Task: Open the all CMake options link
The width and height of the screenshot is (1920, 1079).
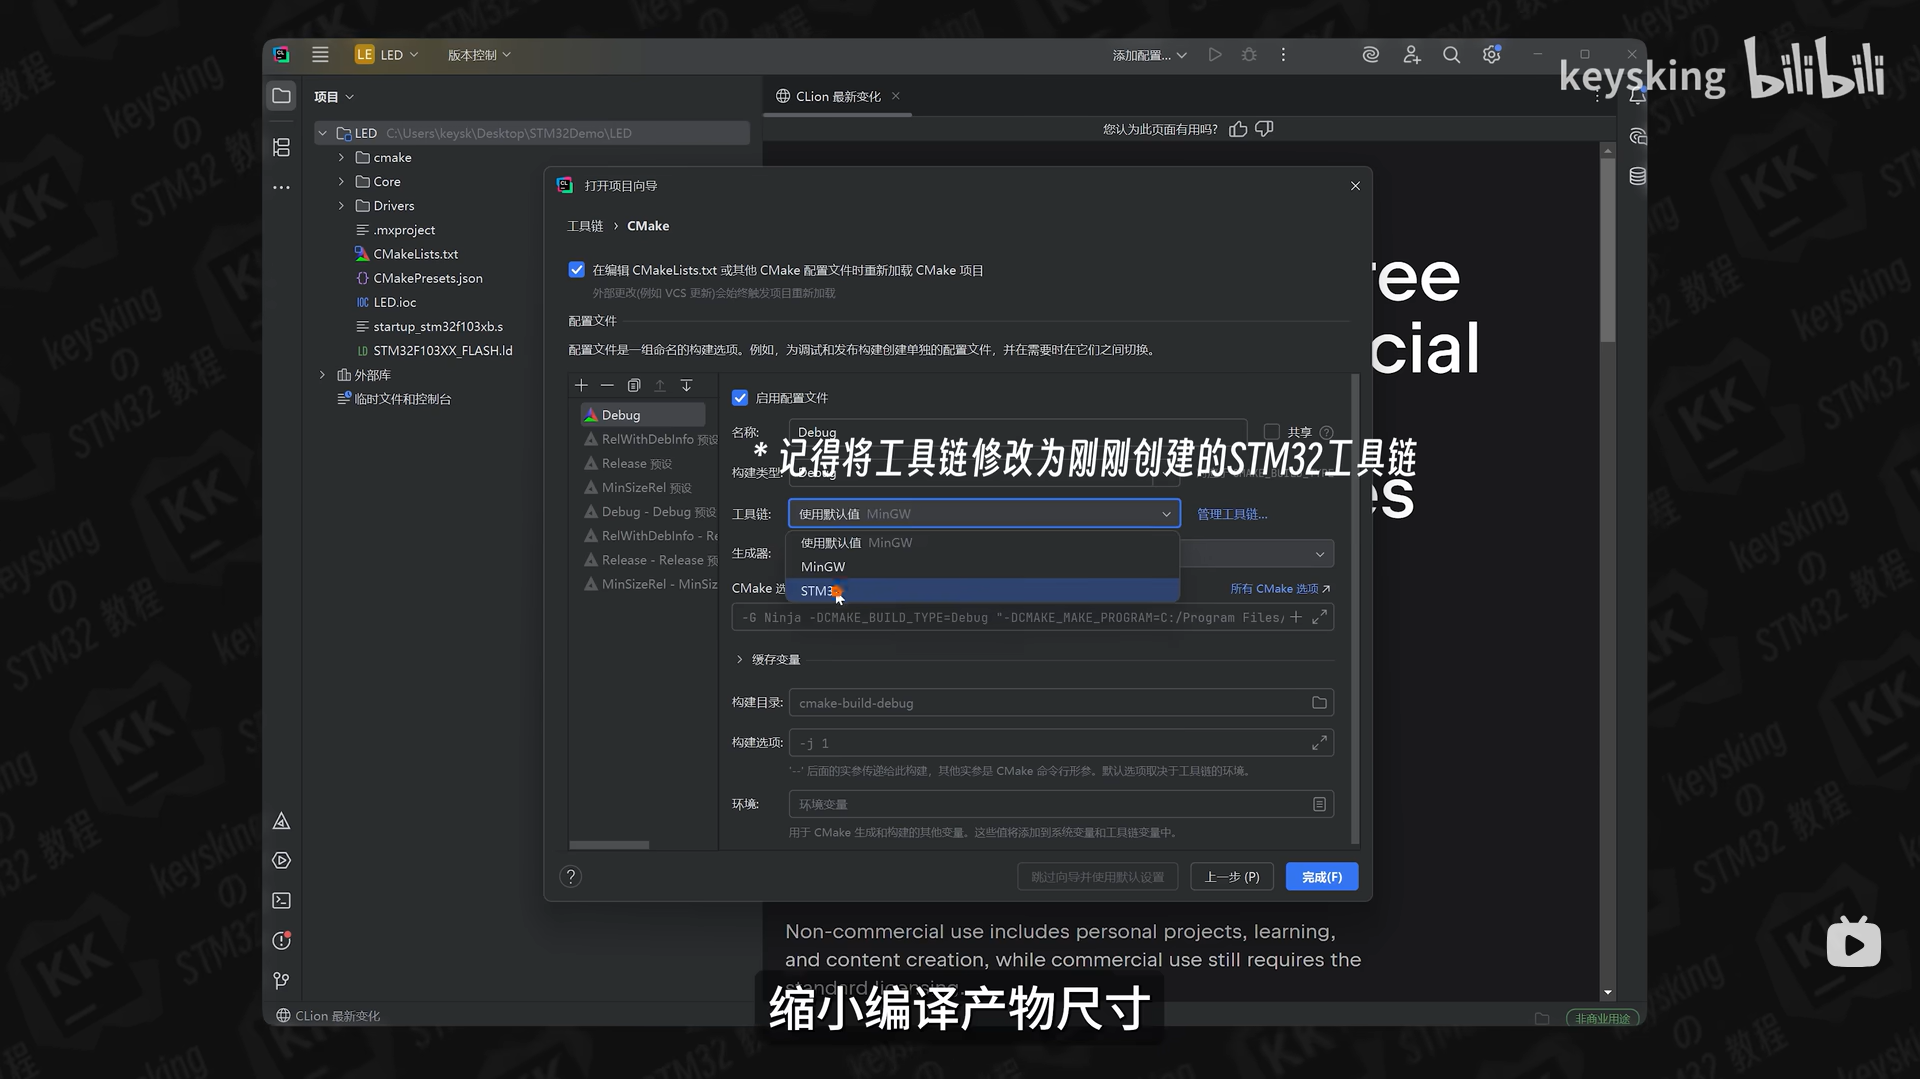Action: pos(1280,589)
